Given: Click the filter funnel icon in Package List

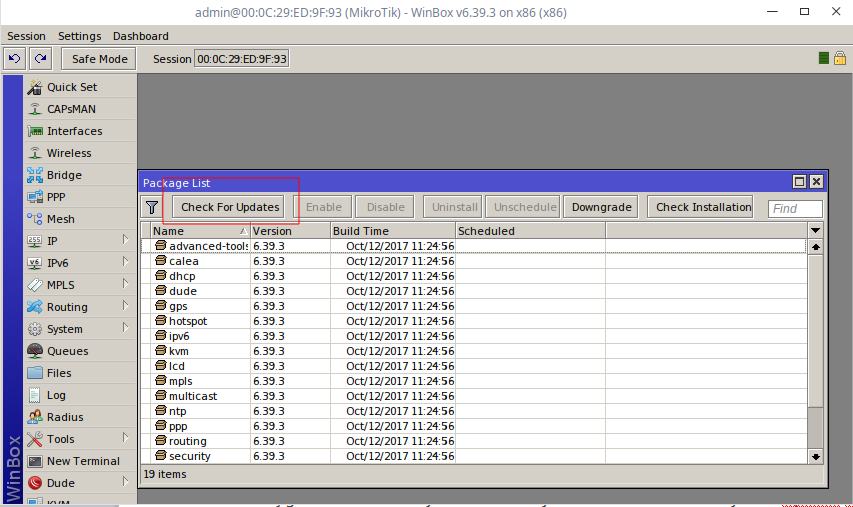Looking at the screenshot, I should 152,207.
